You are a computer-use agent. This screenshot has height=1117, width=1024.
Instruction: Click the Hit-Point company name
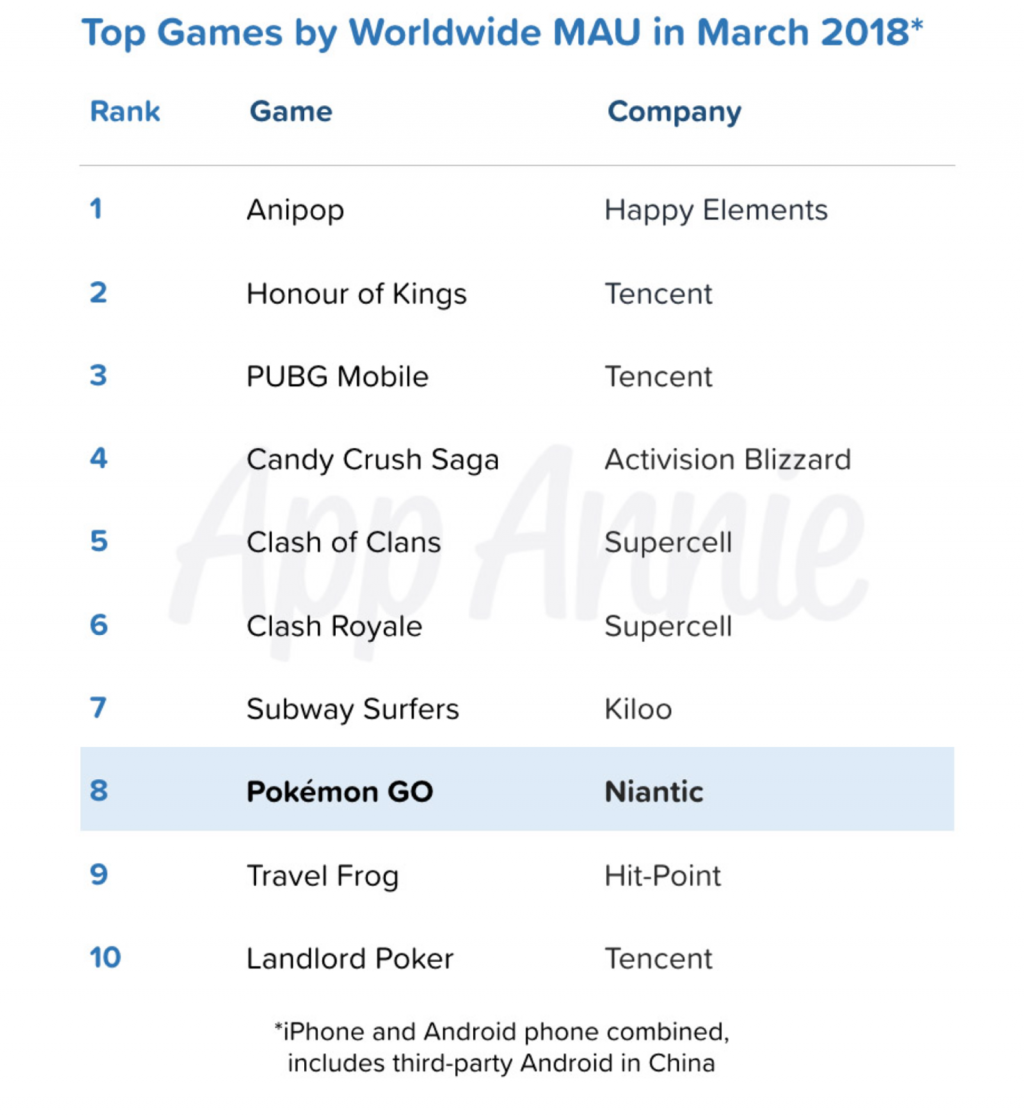click(x=663, y=876)
